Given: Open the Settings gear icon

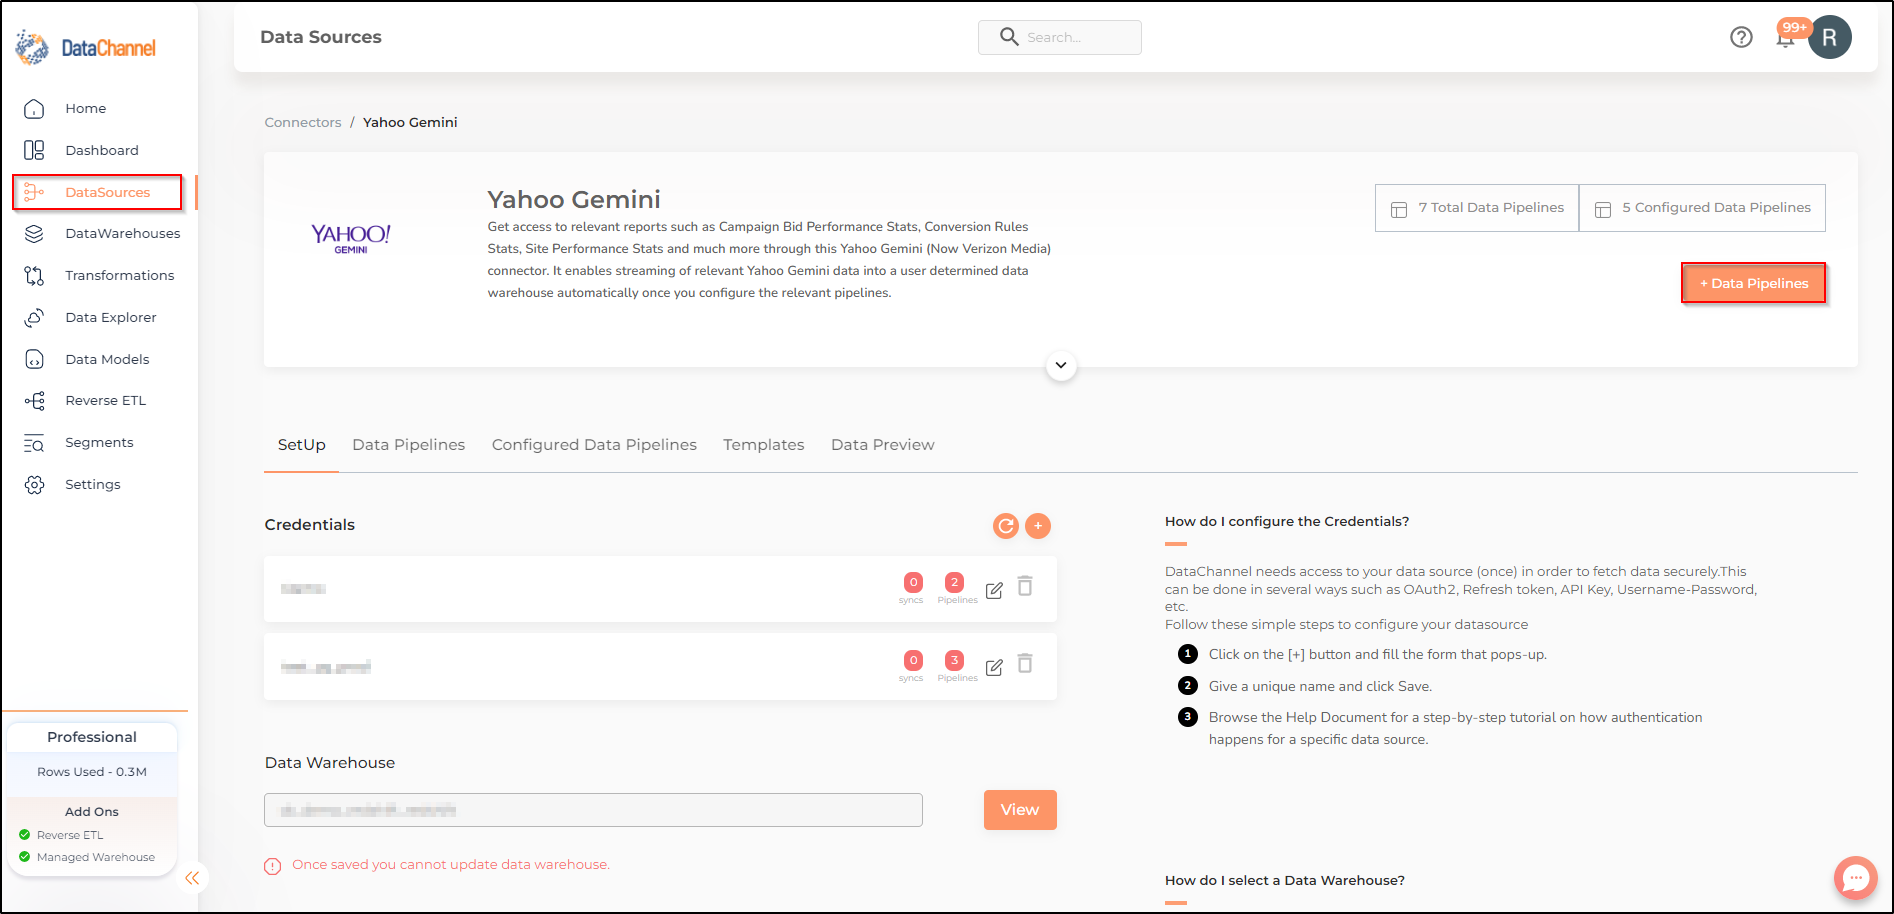Looking at the screenshot, I should [34, 485].
